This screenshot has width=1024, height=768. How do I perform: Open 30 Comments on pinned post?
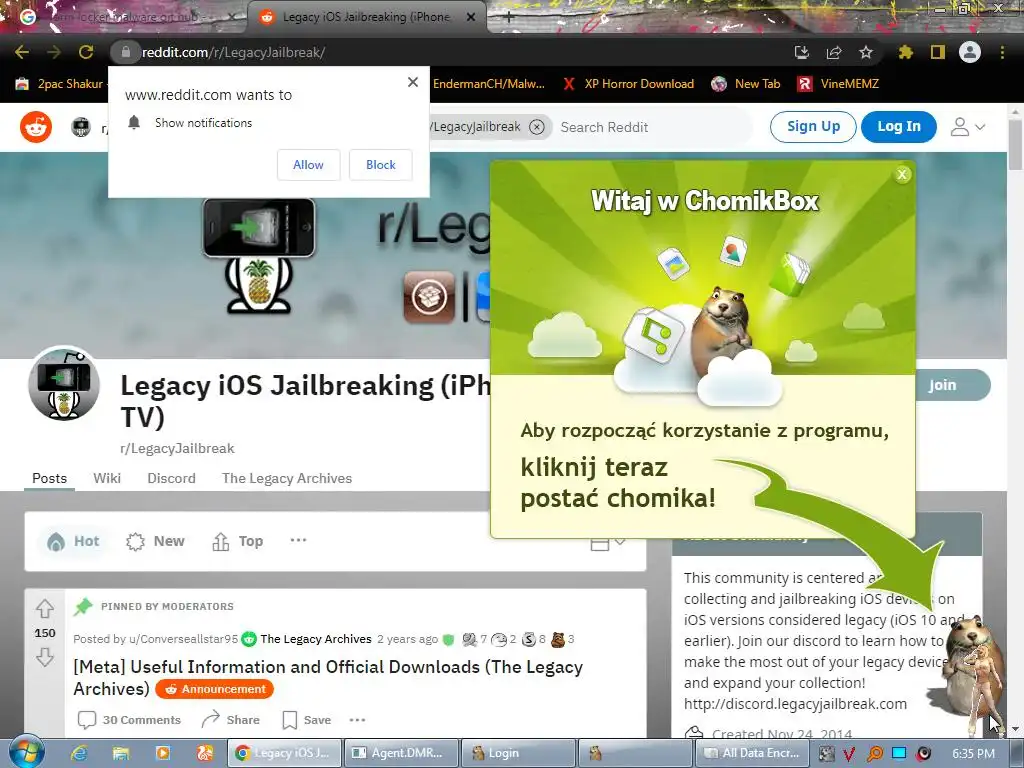129,720
